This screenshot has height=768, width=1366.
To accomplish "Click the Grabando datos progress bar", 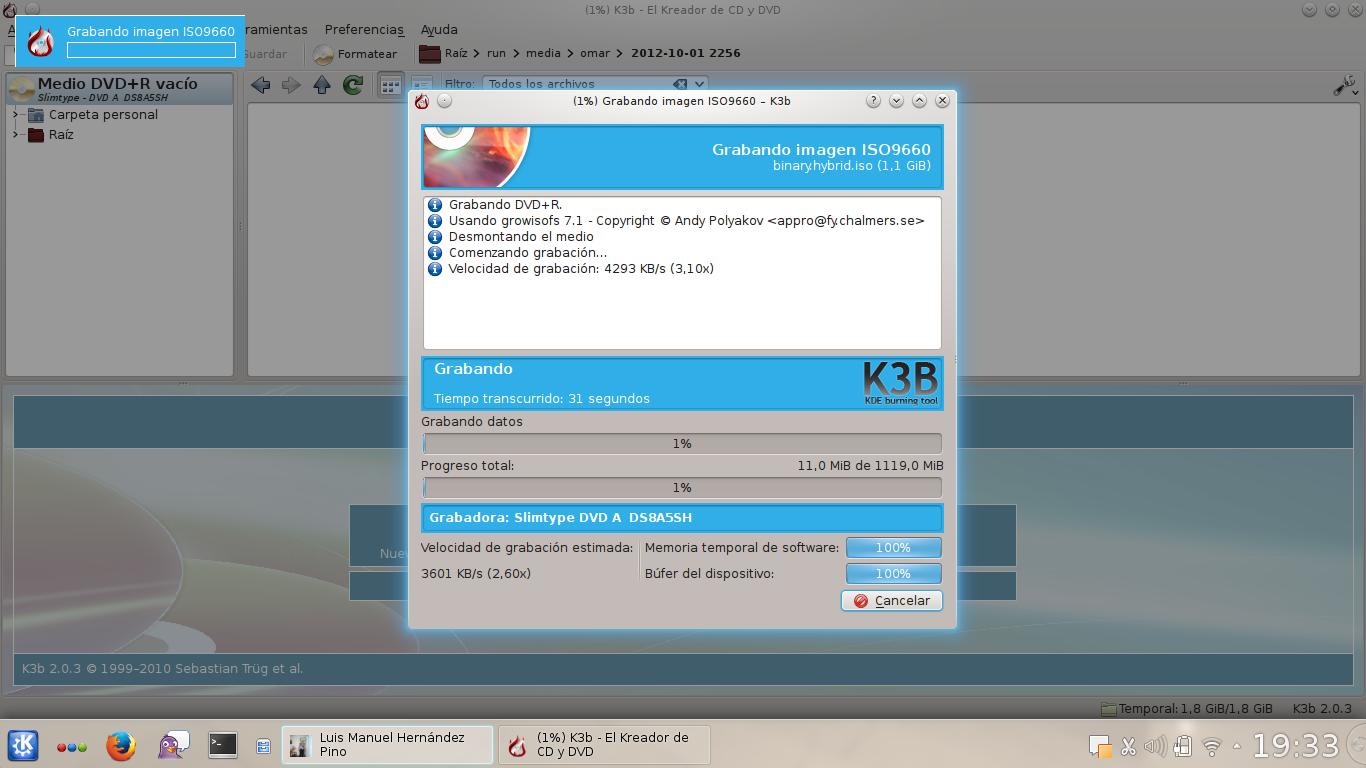I will (x=682, y=443).
